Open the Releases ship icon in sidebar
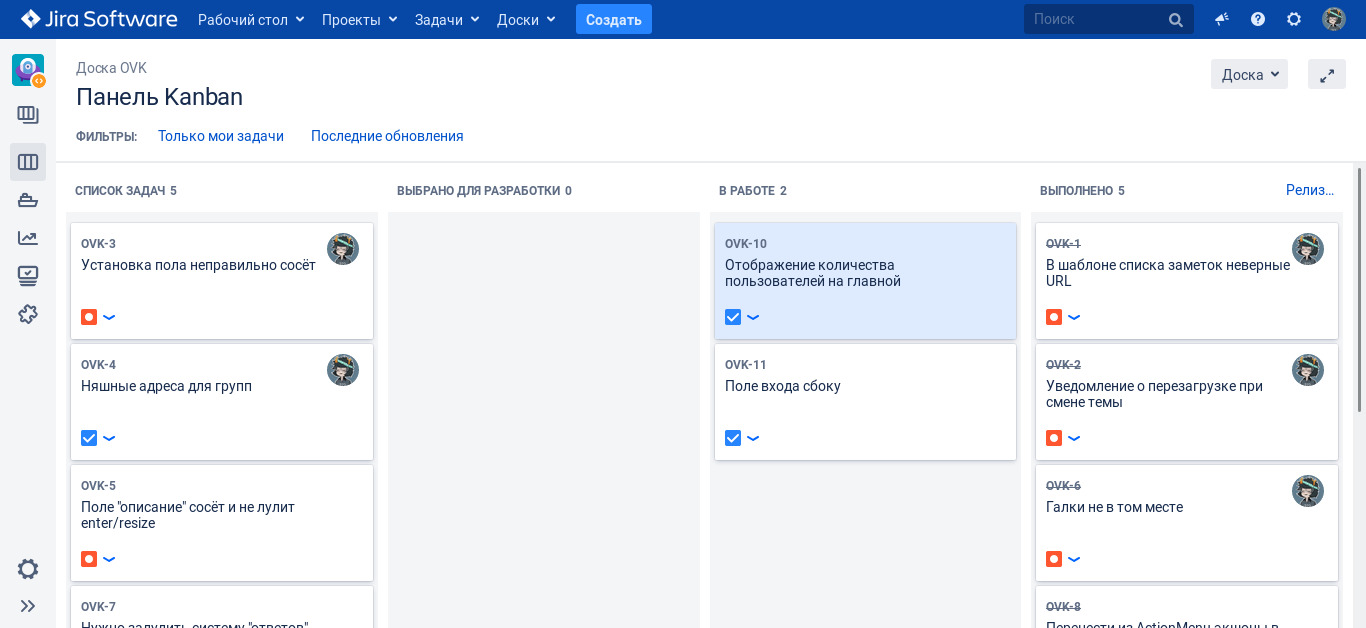 point(28,200)
